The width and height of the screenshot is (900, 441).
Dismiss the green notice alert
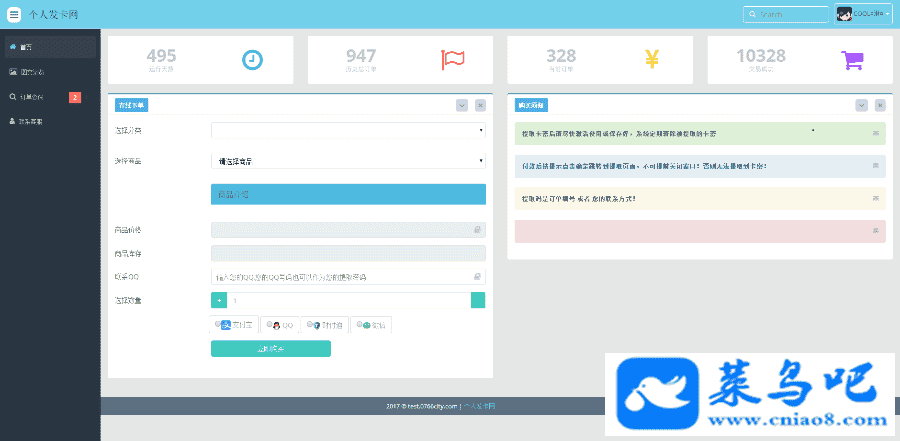tap(876, 133)
